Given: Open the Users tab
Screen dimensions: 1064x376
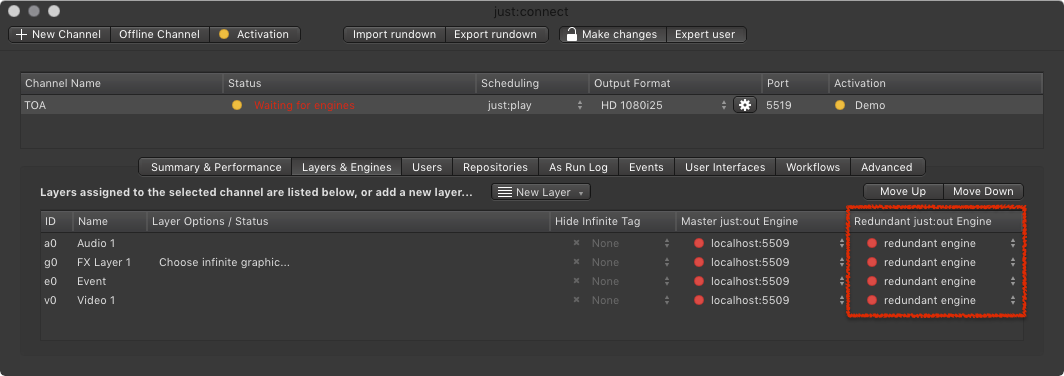Looking at the screenshot, I should [427, 167].
